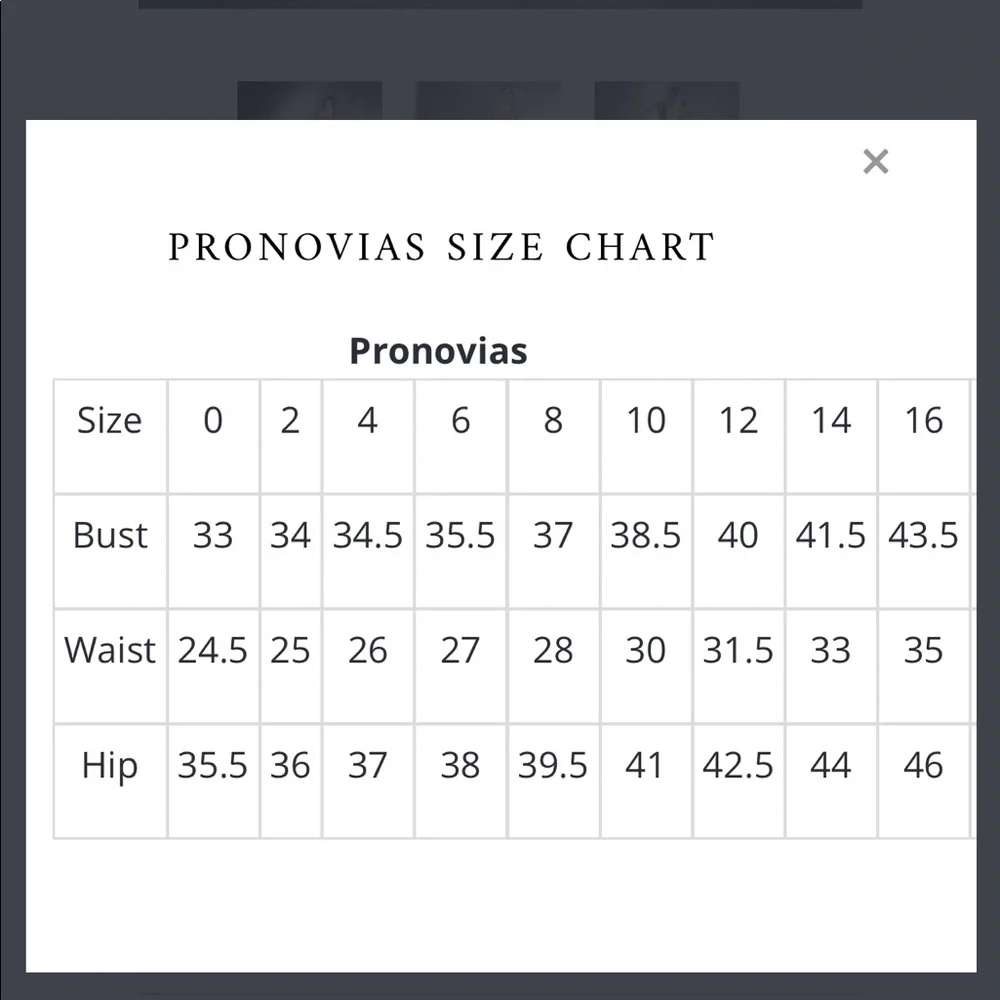The width and height of the screenshot is (1000, 1000).
Task: Click the Waist row label
Action: coord(110,651)
